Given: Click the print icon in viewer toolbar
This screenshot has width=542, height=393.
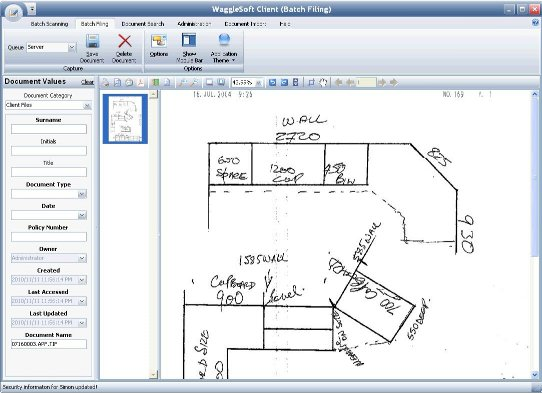Looking at the screenshot, I should click(x=105, y=83).
